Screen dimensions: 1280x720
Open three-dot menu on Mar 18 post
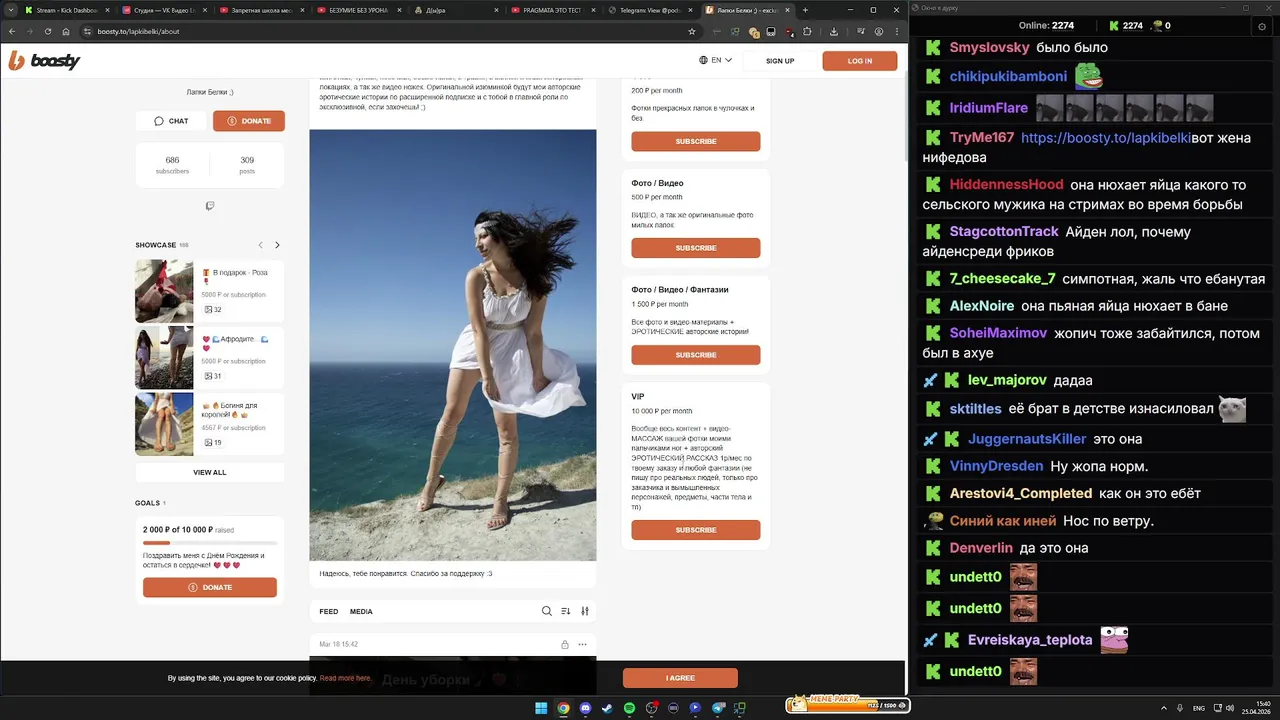pos(583,645)
